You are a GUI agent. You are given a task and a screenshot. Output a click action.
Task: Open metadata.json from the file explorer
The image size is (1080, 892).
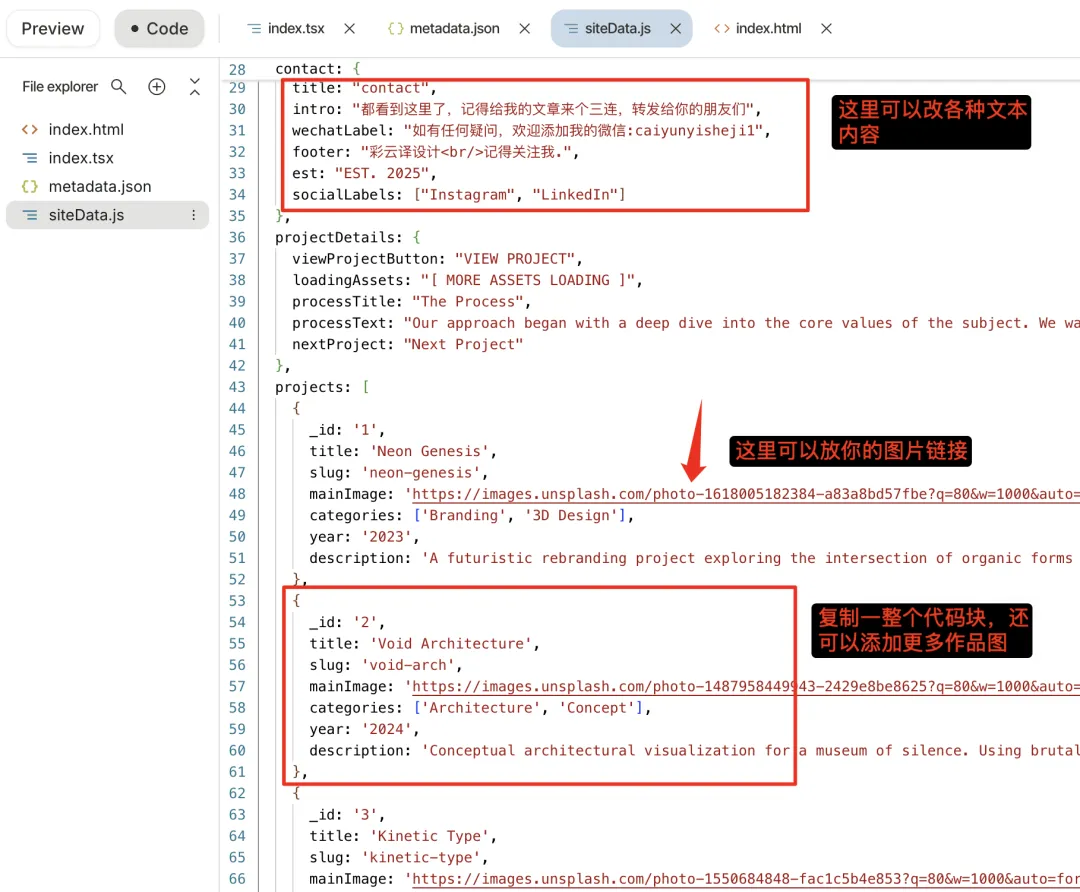[x=100, y=186]
